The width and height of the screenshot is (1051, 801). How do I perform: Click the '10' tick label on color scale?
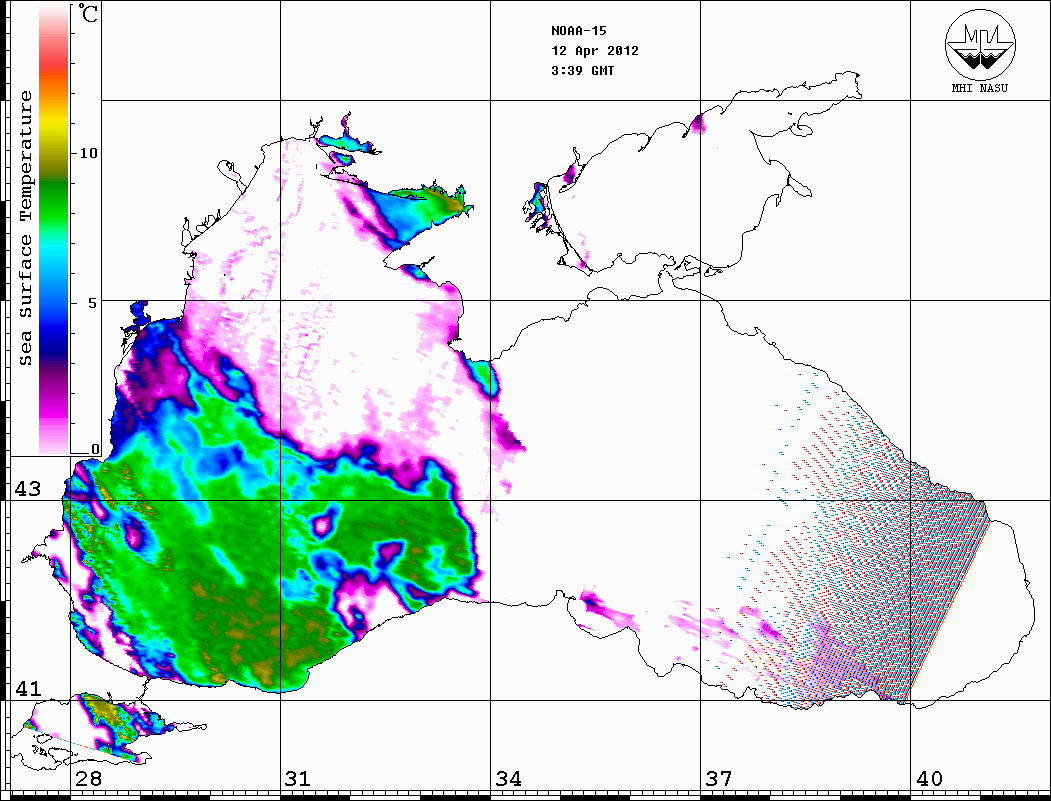[88, 153]
